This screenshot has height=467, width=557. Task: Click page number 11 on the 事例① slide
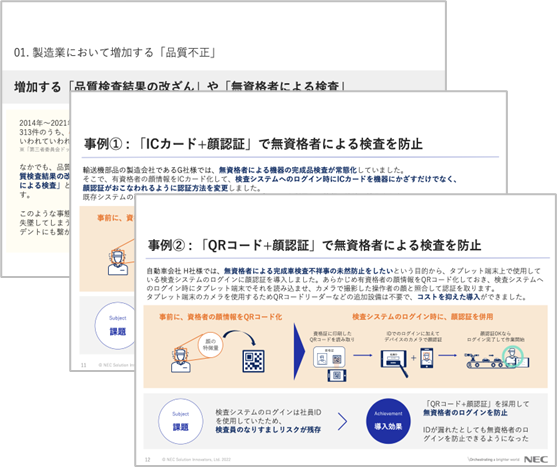coord(84,365)
